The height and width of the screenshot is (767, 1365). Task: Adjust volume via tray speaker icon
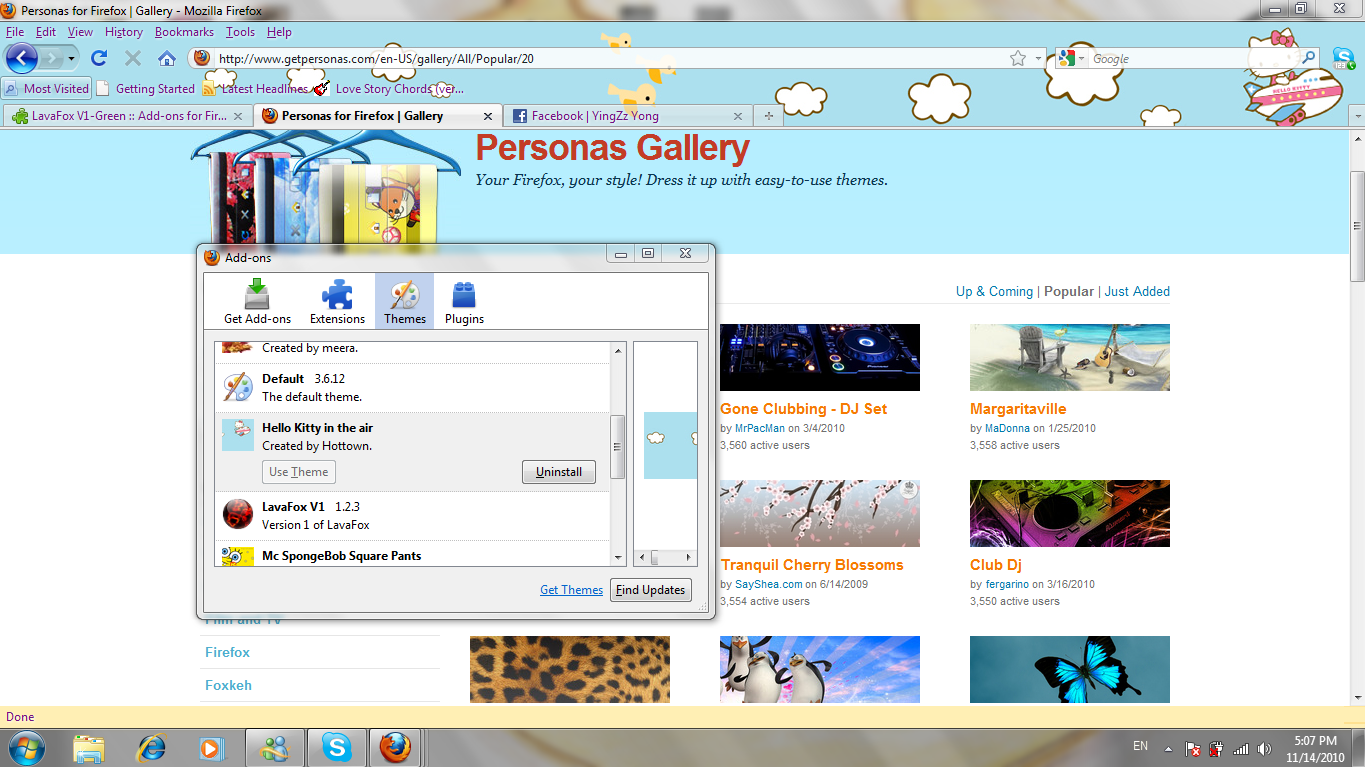click(x=1264, y=748)
